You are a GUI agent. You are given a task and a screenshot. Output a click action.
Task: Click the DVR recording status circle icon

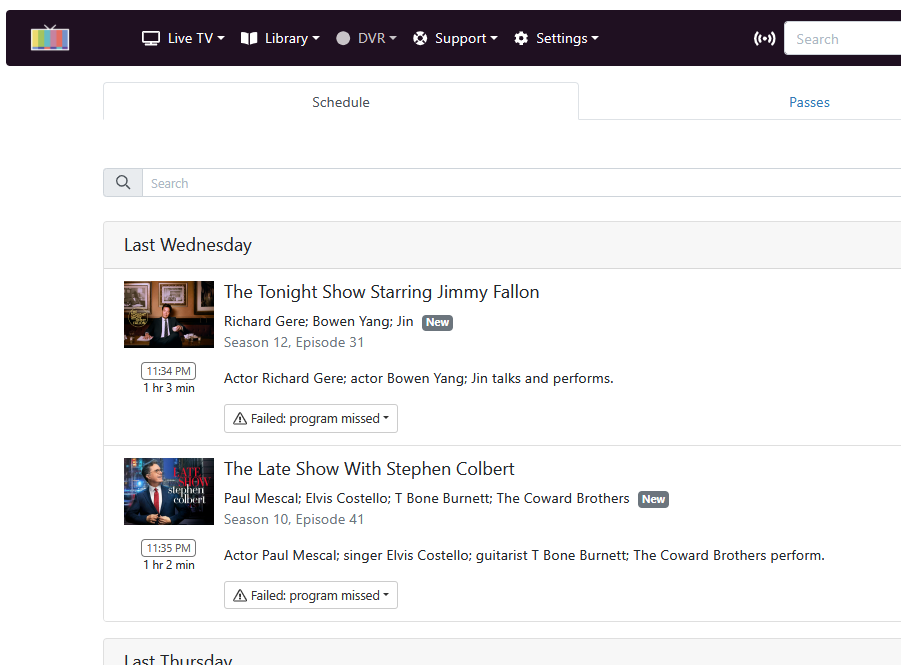pyautogui.click(x=343, y=38)
